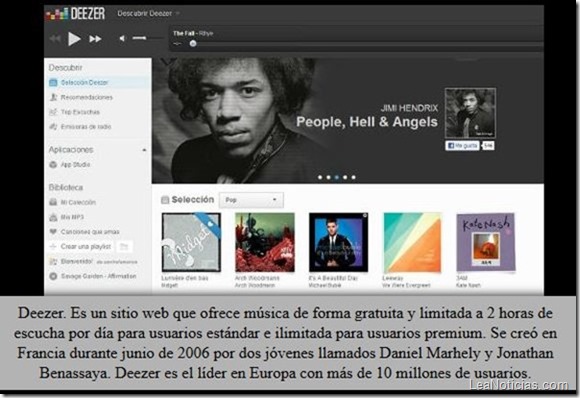
Task: Go back to the previous track
Action: click(x=55, y=38)
